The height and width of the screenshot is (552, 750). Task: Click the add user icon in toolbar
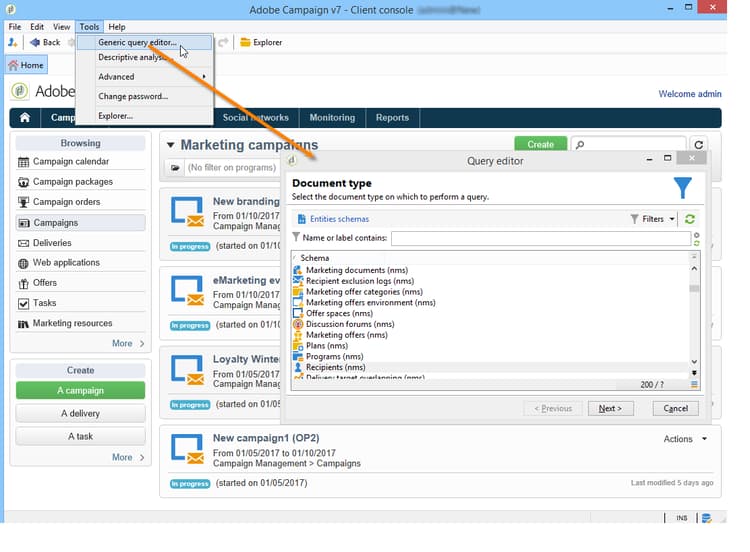(13, 43)
